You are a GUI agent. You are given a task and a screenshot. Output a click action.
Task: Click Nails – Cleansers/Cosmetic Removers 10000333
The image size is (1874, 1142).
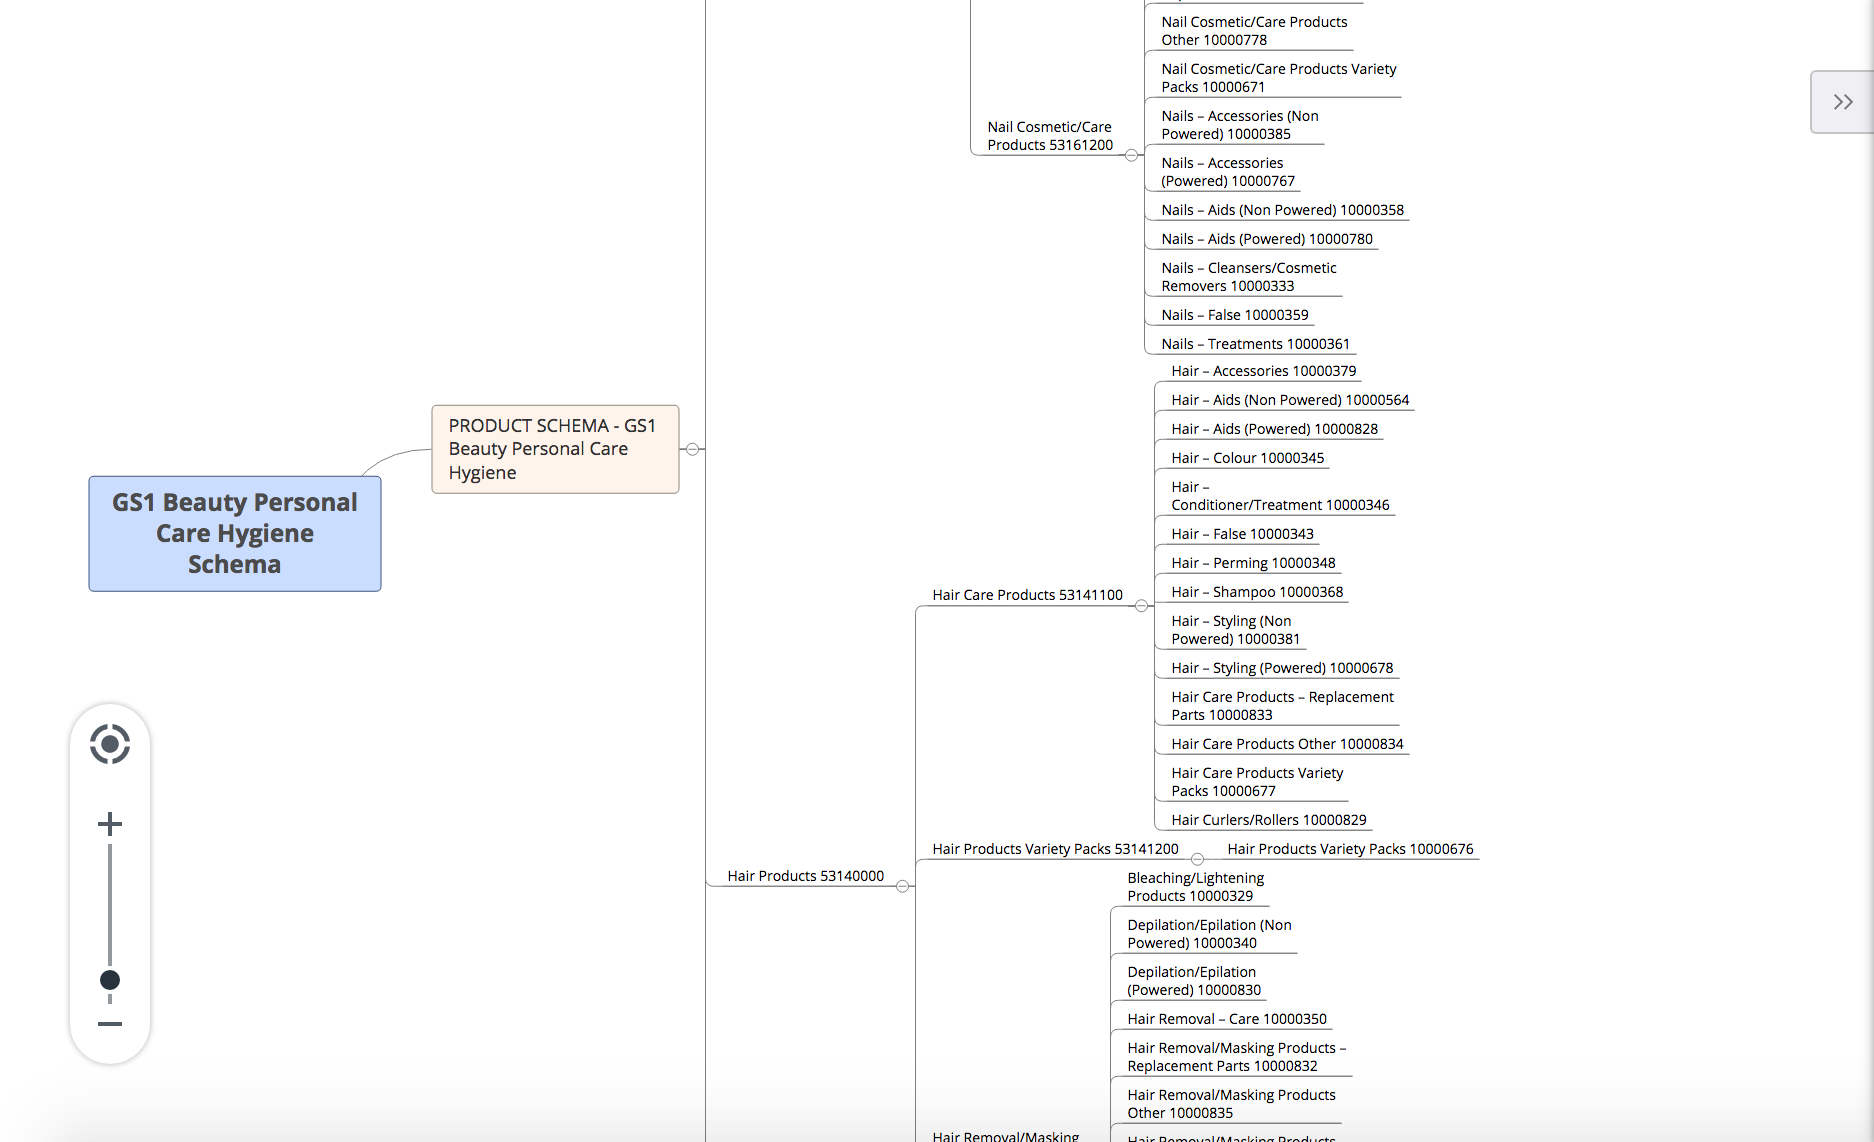(1248, 277)
